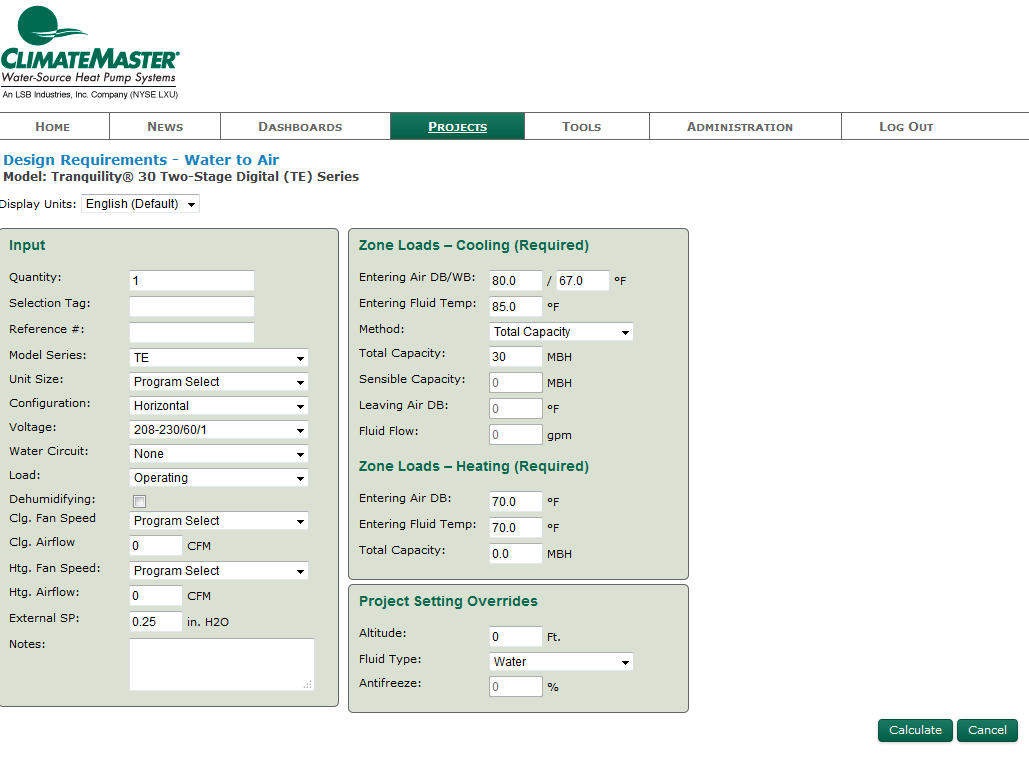The height and width of the screenshot is (758, 1029).
Task: Click heating Entering Fluid Temp field
Action: click(x=516, y=528)
